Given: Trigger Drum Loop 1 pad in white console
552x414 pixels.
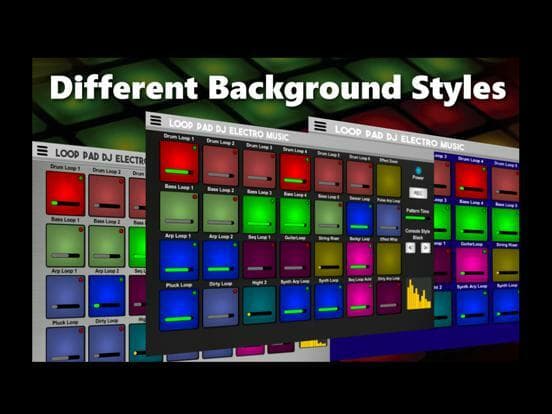Looking at the screenshot, I should coord(65,193).
